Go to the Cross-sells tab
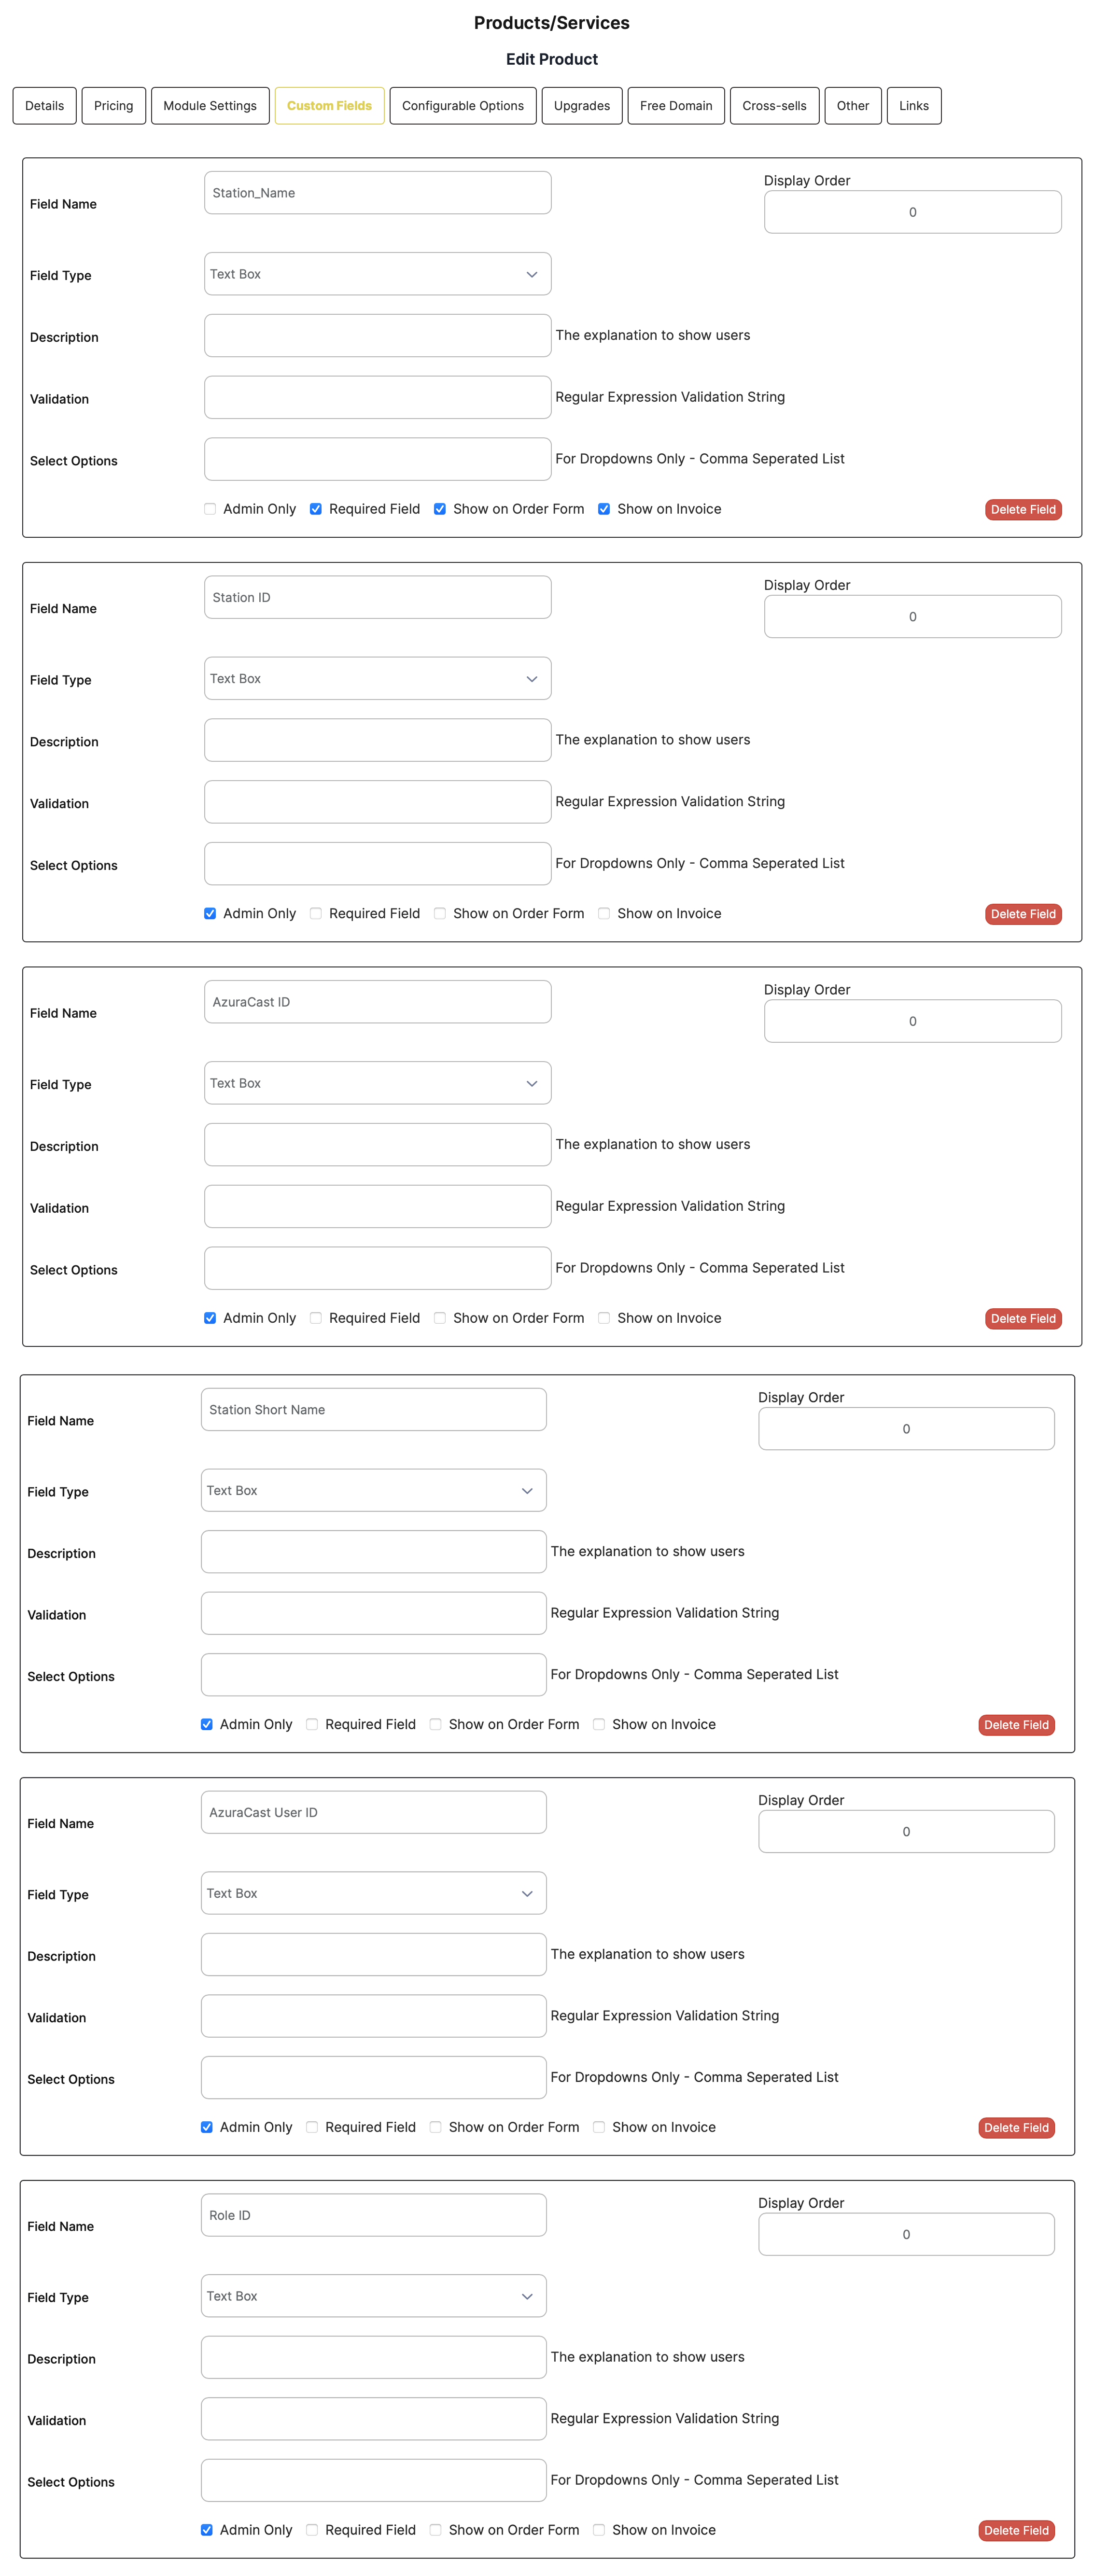Image resolution: width=1094 pixels, height=2576 pixels. click(774, 106)
